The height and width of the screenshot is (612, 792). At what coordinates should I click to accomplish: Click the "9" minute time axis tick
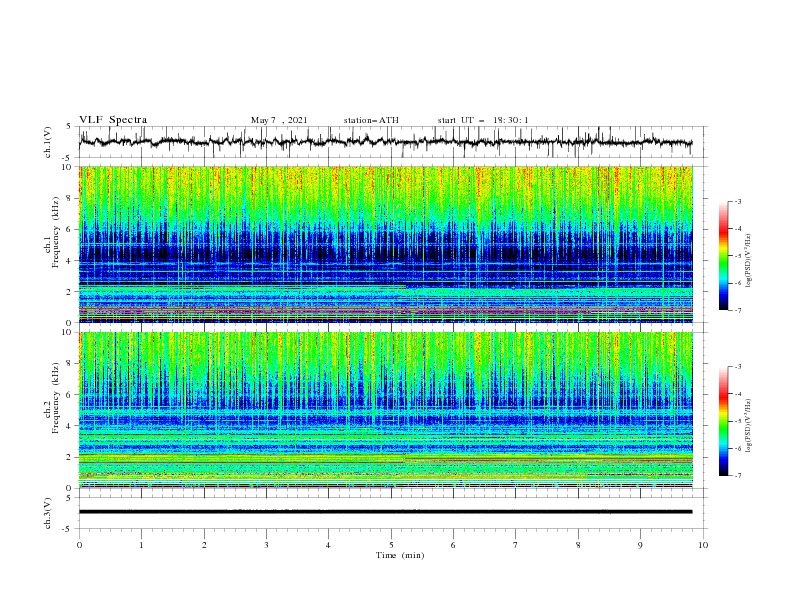(x=640, y=545)
